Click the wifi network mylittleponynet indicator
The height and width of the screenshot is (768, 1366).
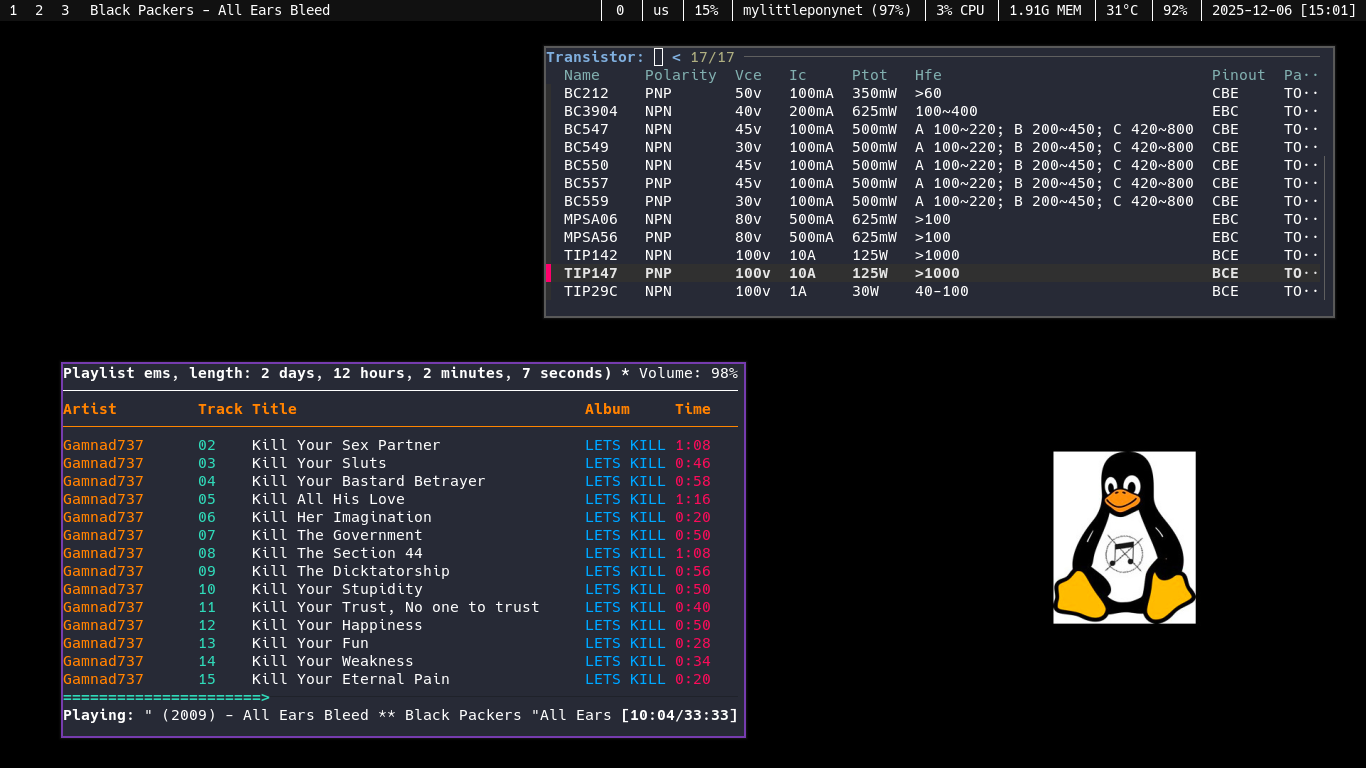pyautogui.click(x=827, y=10)
